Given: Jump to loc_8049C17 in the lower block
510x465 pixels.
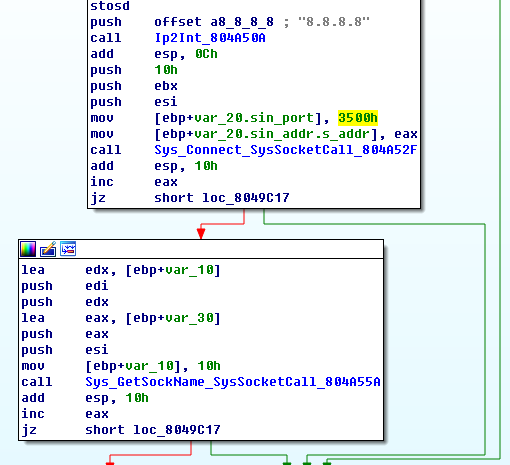Looking at the screenshot, I should point(177,430).
